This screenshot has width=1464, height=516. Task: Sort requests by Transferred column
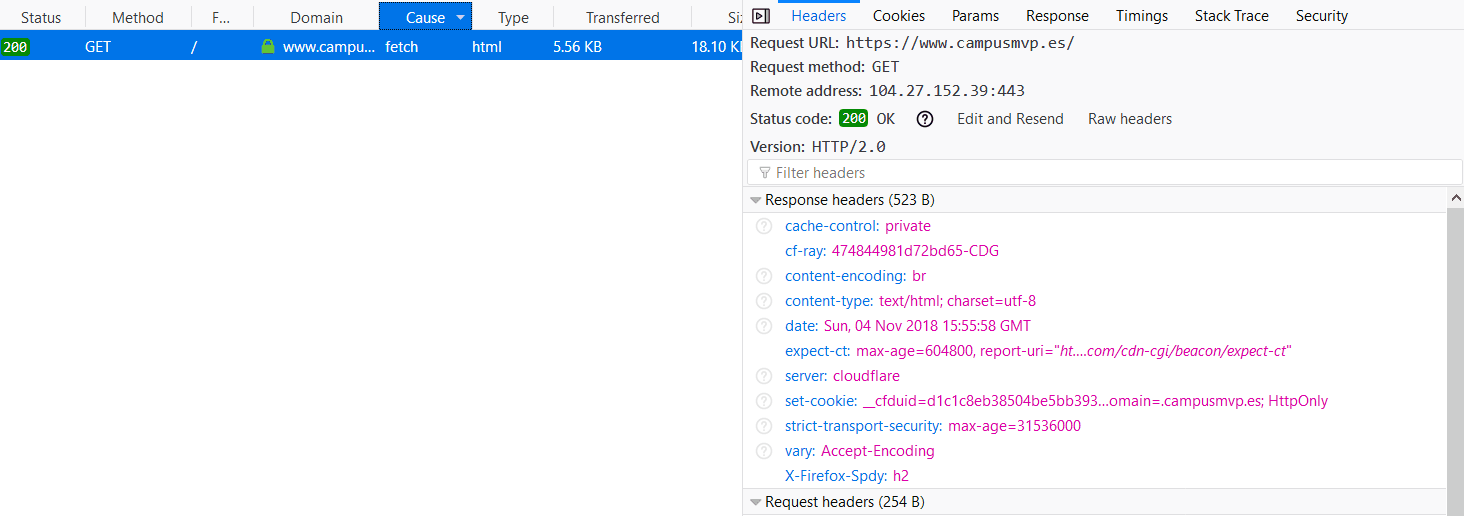pos(622,17)
